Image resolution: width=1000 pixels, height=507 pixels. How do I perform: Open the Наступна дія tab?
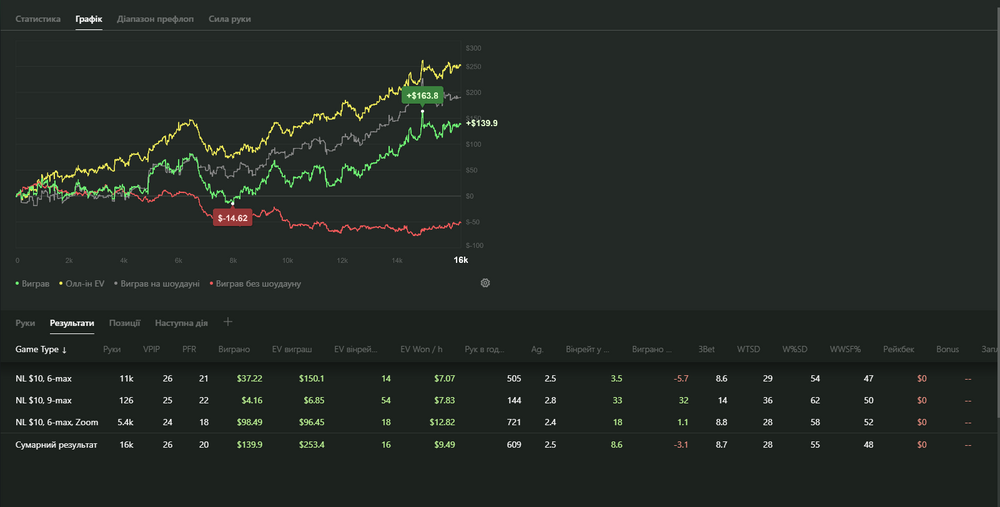click(x=181, y=323)
